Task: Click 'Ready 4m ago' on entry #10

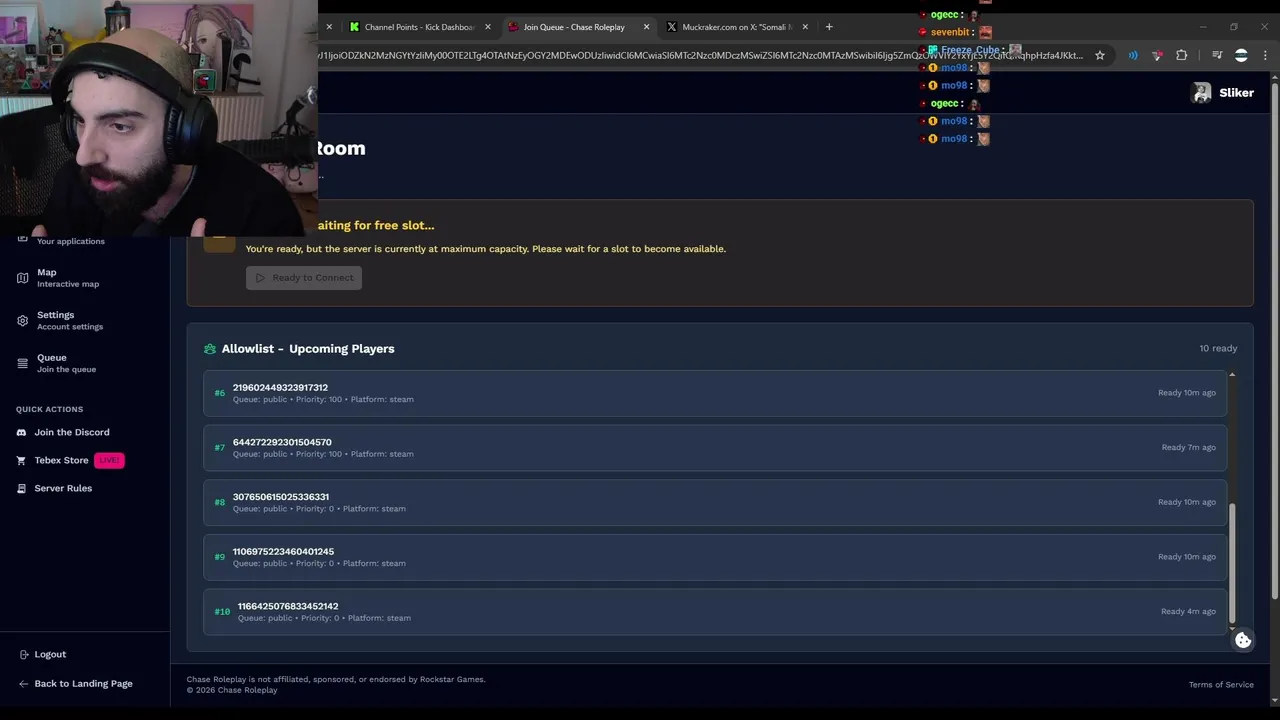Action: click(1188, 612)
